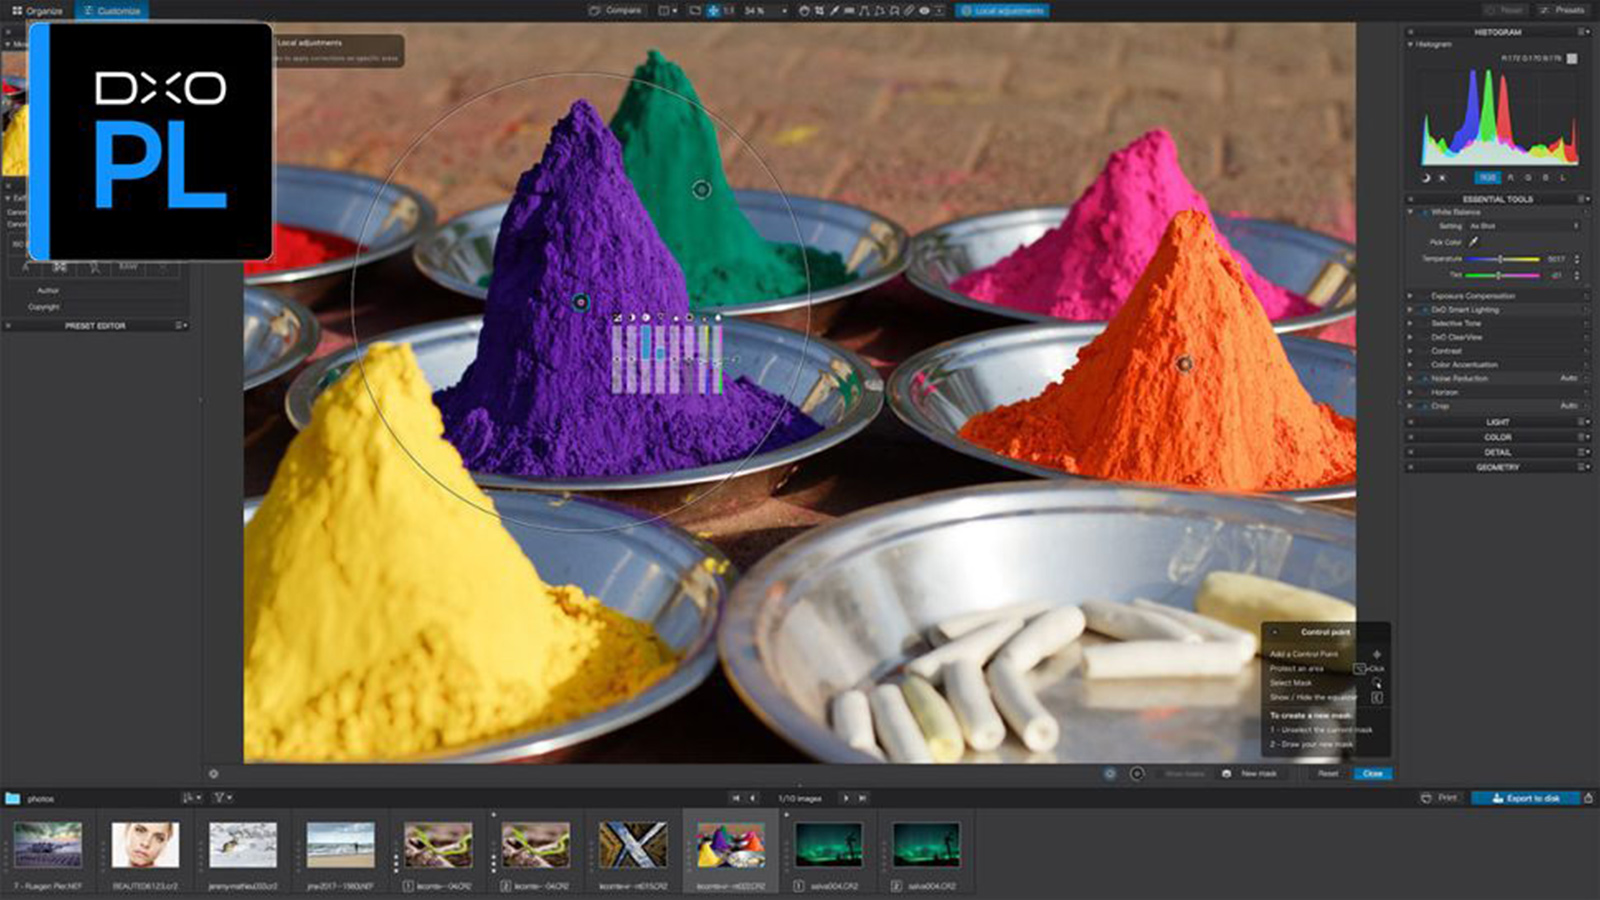Select the Crop tool icon in toolbar
Image resolution: width=1600 pixels, height=900 pixels.
point(819,10)
